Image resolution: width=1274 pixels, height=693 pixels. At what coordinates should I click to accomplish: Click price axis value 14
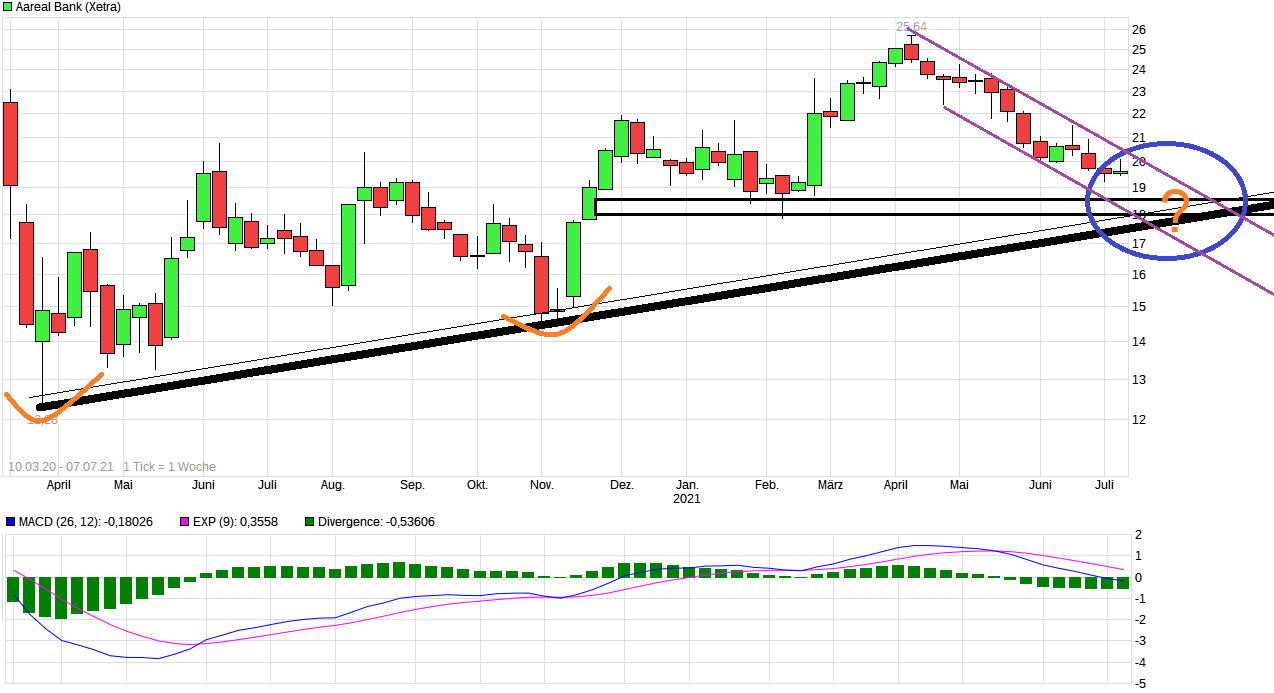pyautogui.click(x=1139, y=342)
